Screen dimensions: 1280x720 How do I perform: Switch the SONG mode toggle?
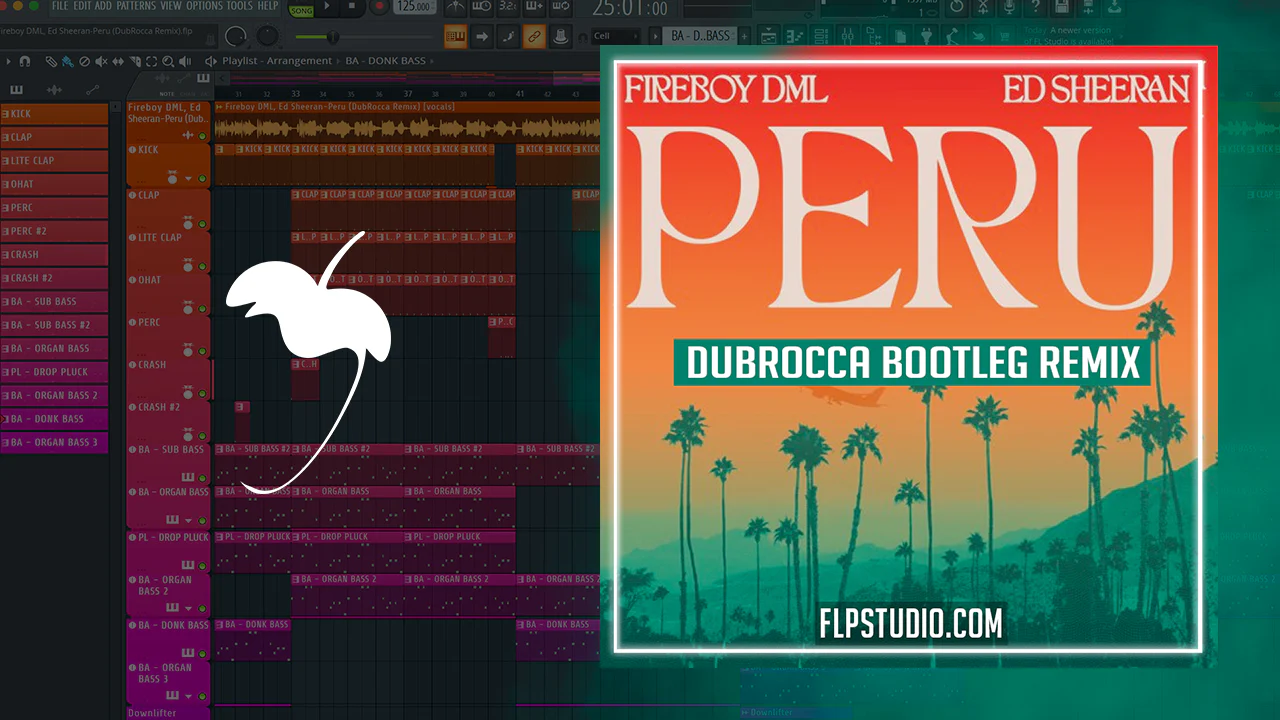(x=299, y=9)
